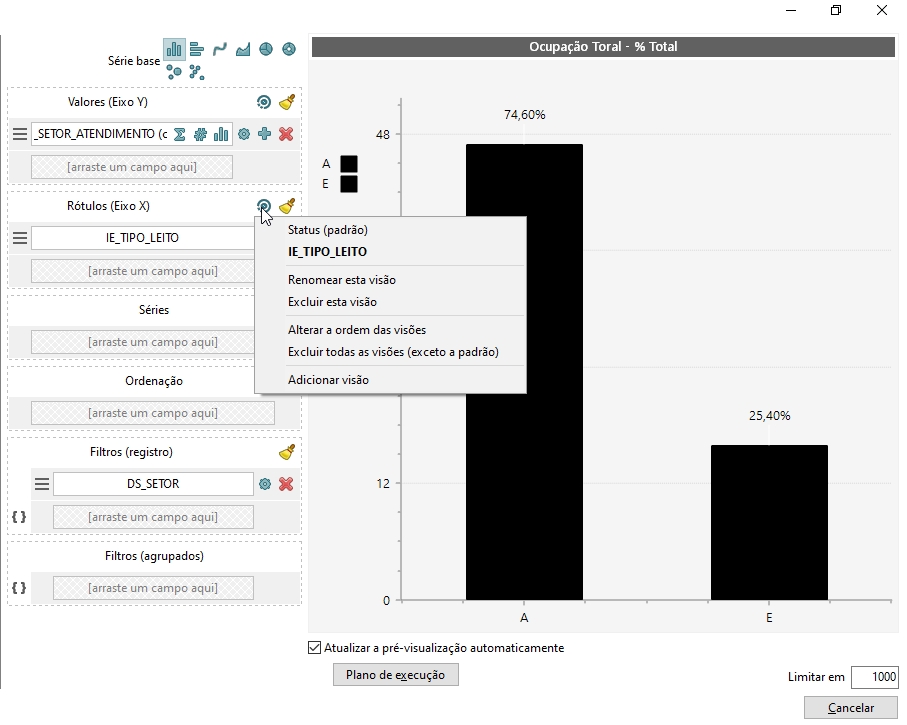Select the donut chart series type
The image size is (907, 725).
click(x=289, y=49)
